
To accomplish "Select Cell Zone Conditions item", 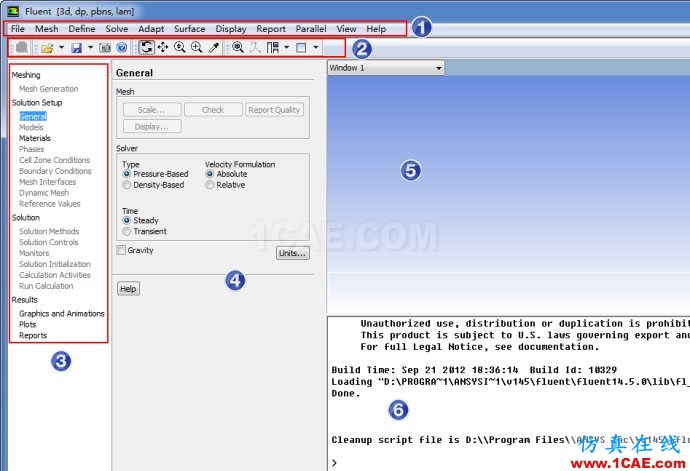I will 55,160.
